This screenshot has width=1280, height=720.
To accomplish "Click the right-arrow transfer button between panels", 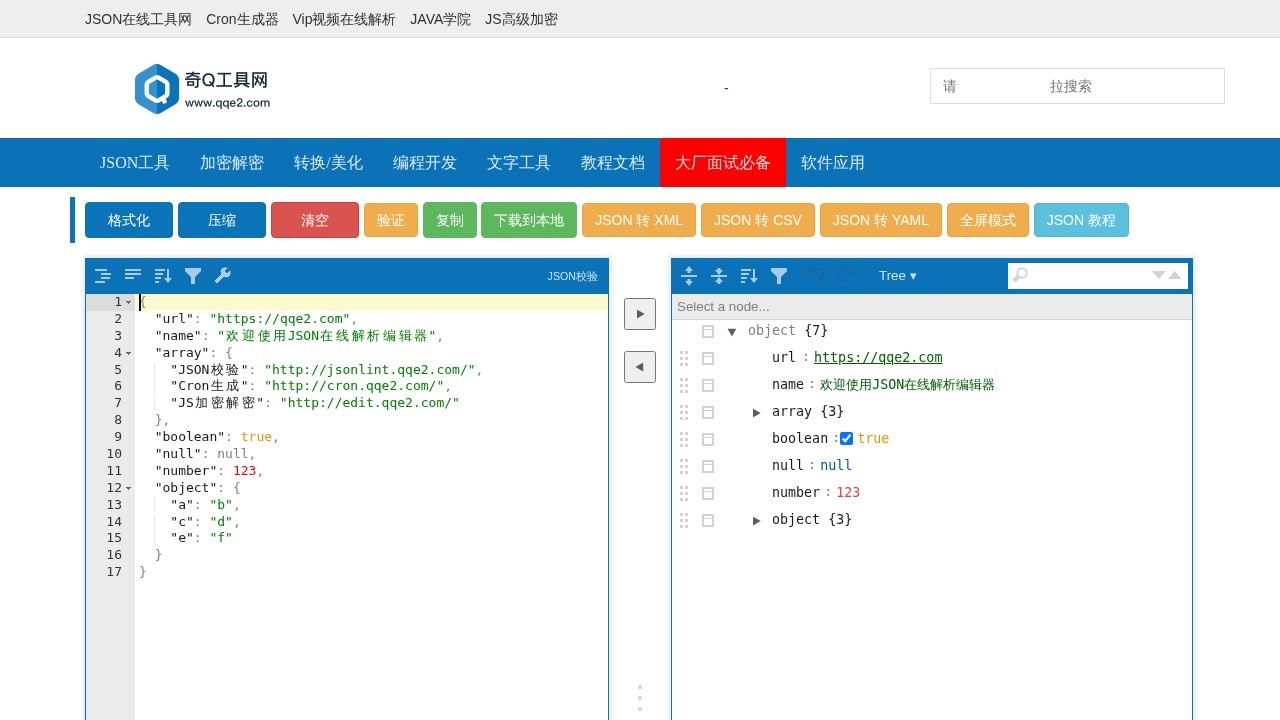I will (640, 313).
